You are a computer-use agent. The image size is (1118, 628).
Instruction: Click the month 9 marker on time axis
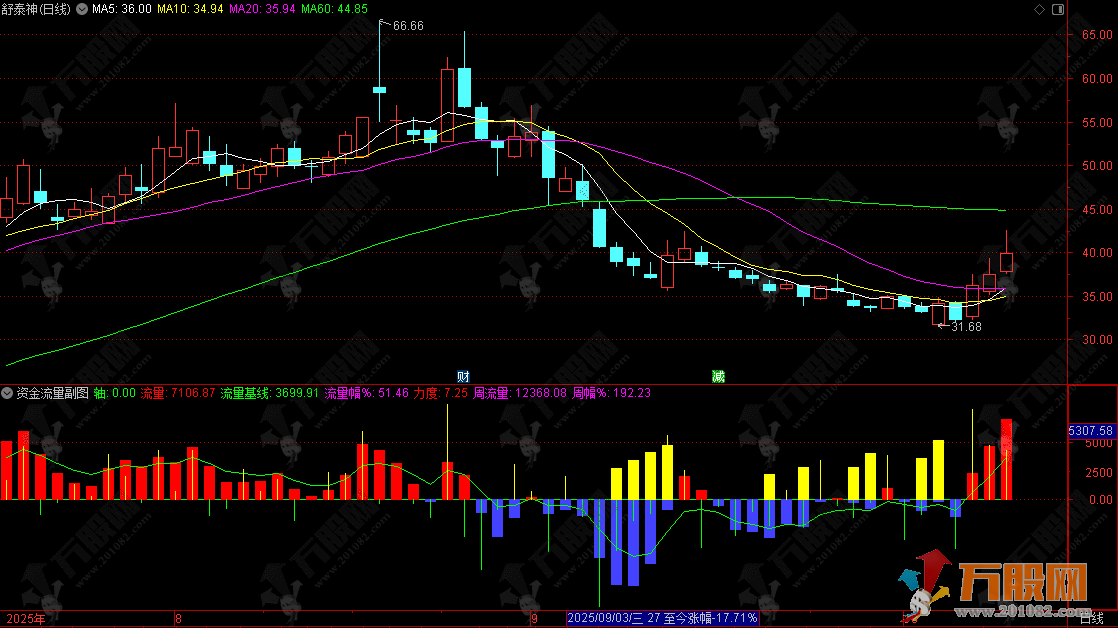tap(534, 619)
